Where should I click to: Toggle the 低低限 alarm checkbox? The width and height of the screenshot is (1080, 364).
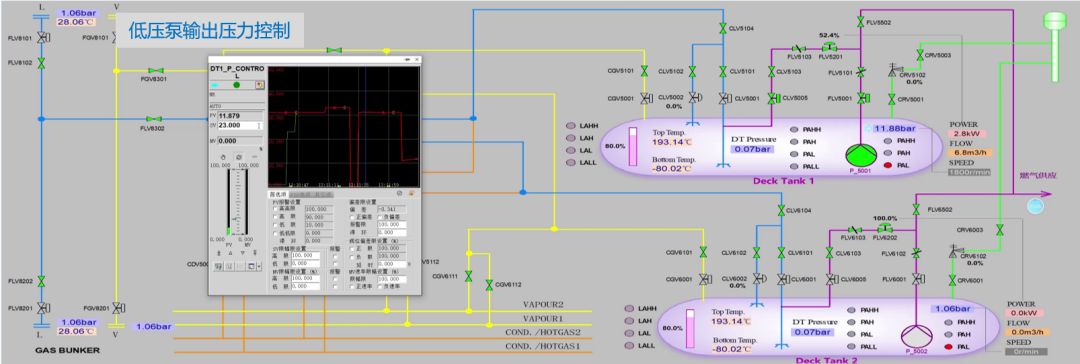pos(275,232)
